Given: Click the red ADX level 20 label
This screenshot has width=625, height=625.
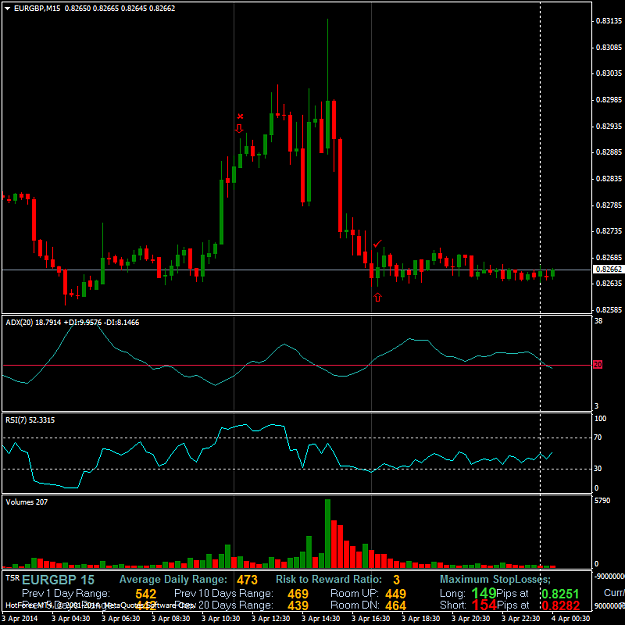Looking at the screenshot, I should [x=597, y=364].
